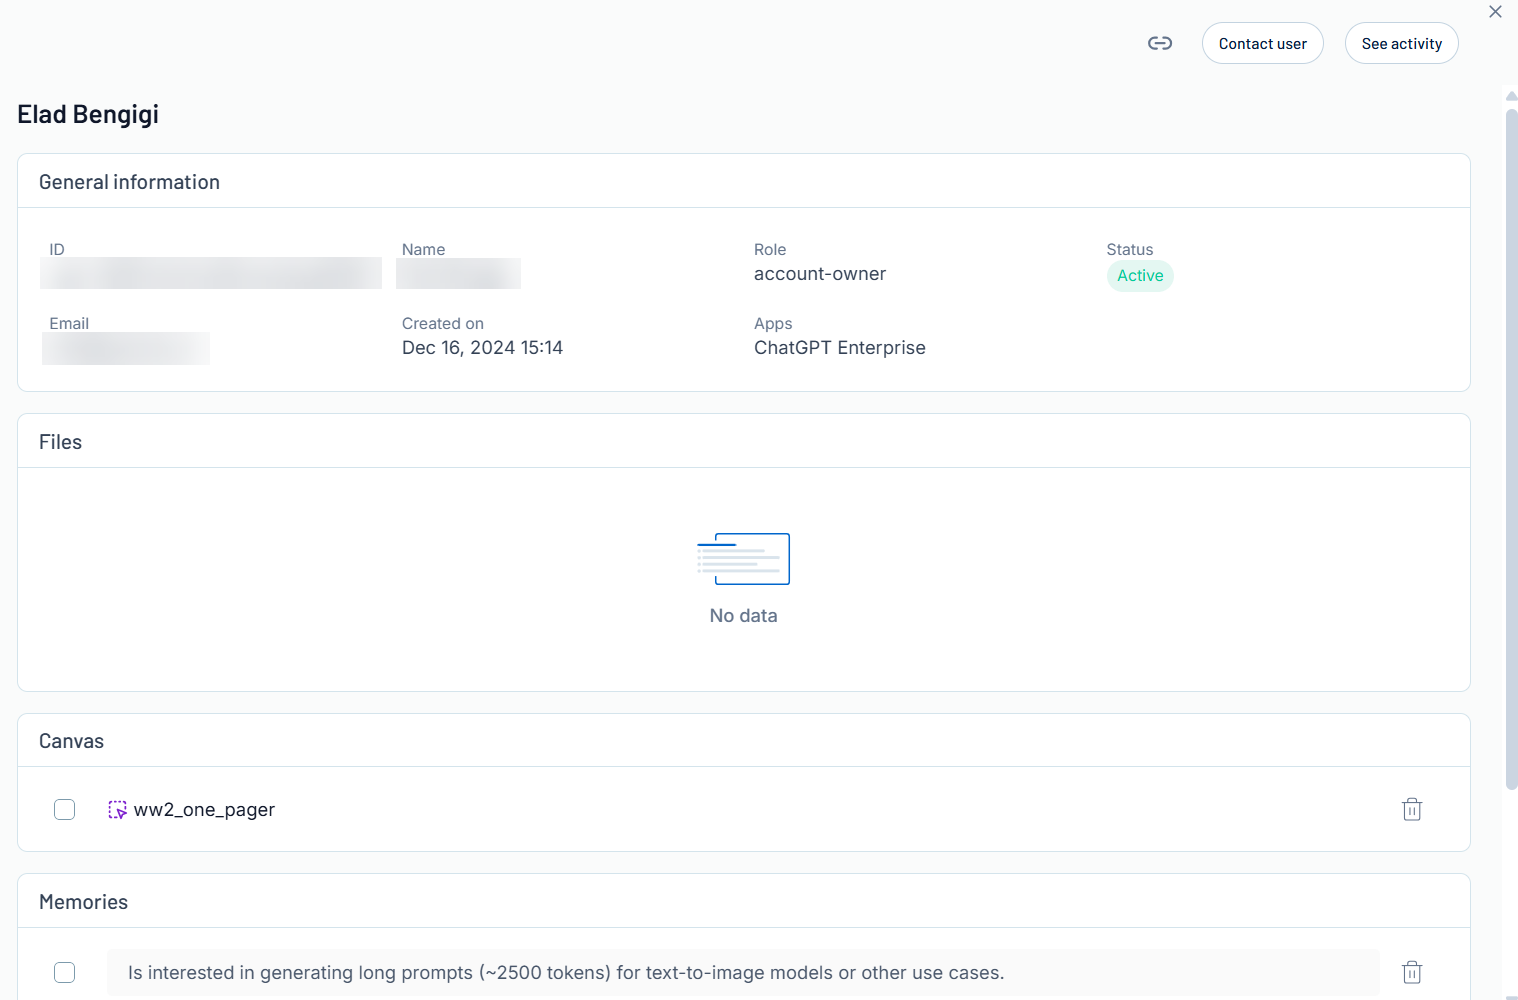Viewport: 1518px width, 1000px height.
Task: Click the vertical scrollbar thumb
Action: [1511, 450]
